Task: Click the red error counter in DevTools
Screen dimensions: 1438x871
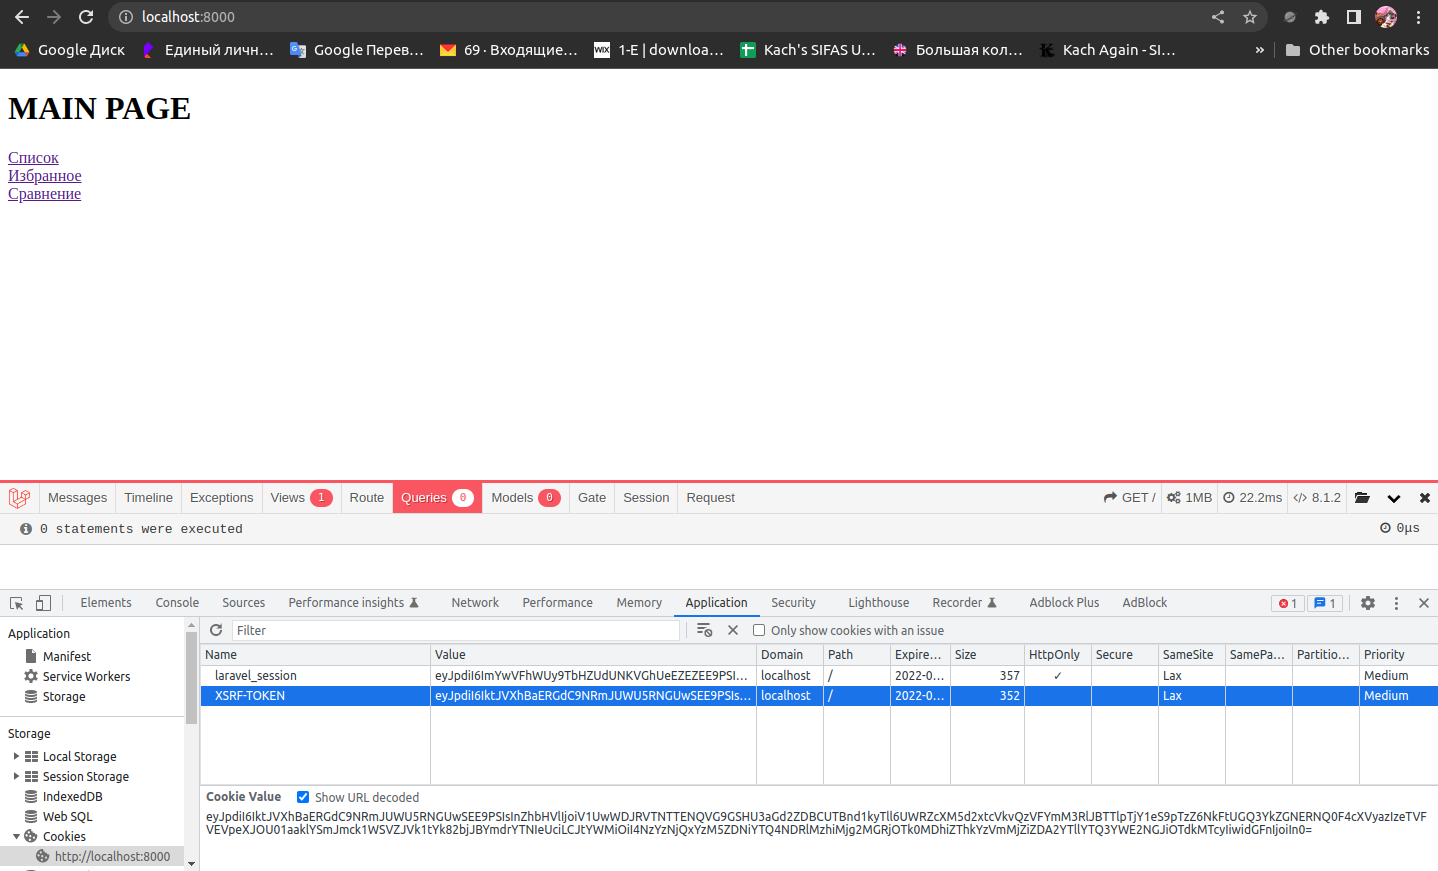Action: pyautogui.click(x=1287, y=603)
